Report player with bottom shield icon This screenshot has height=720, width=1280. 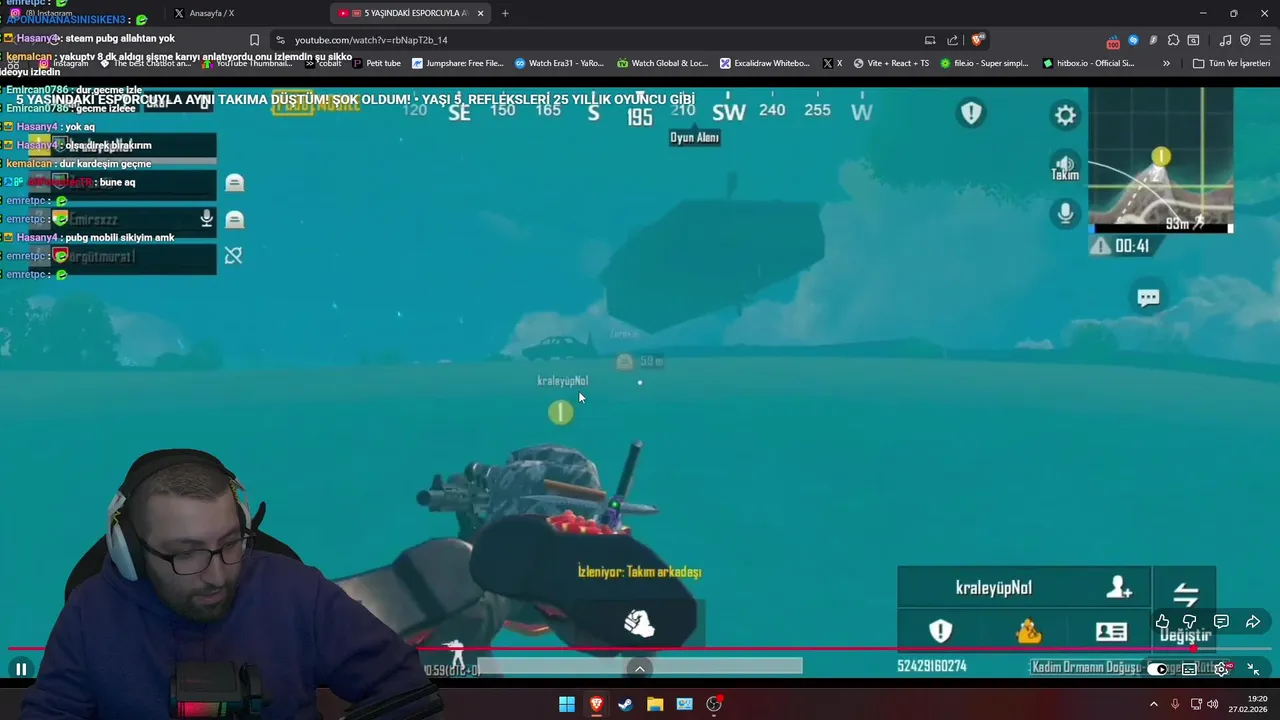coord(941,631)
